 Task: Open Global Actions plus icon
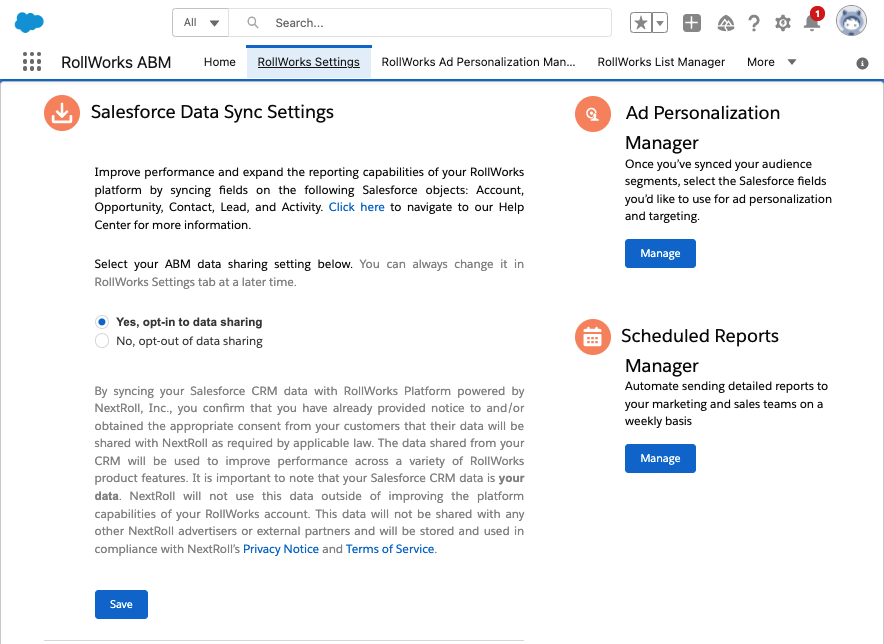tap(692, 23)
